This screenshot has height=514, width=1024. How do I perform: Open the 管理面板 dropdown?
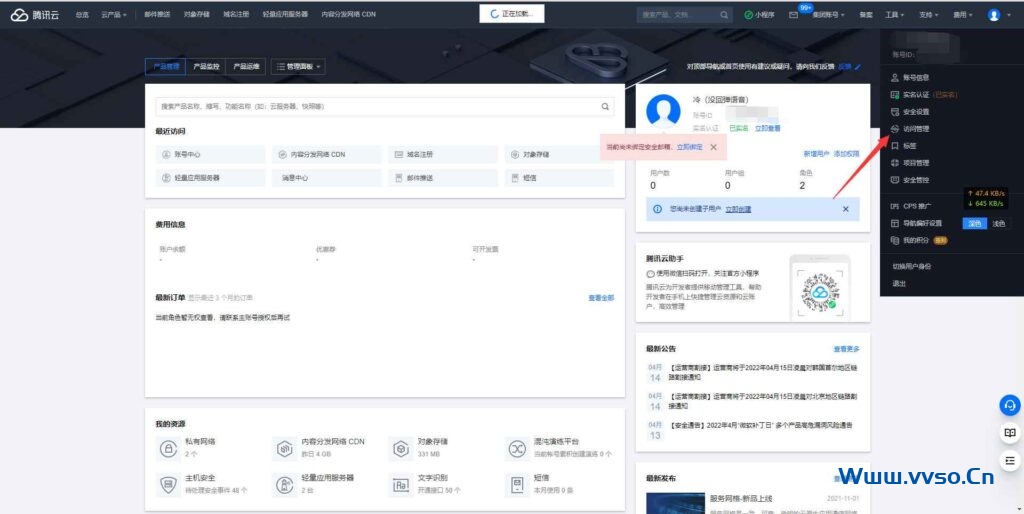[298, 67]
